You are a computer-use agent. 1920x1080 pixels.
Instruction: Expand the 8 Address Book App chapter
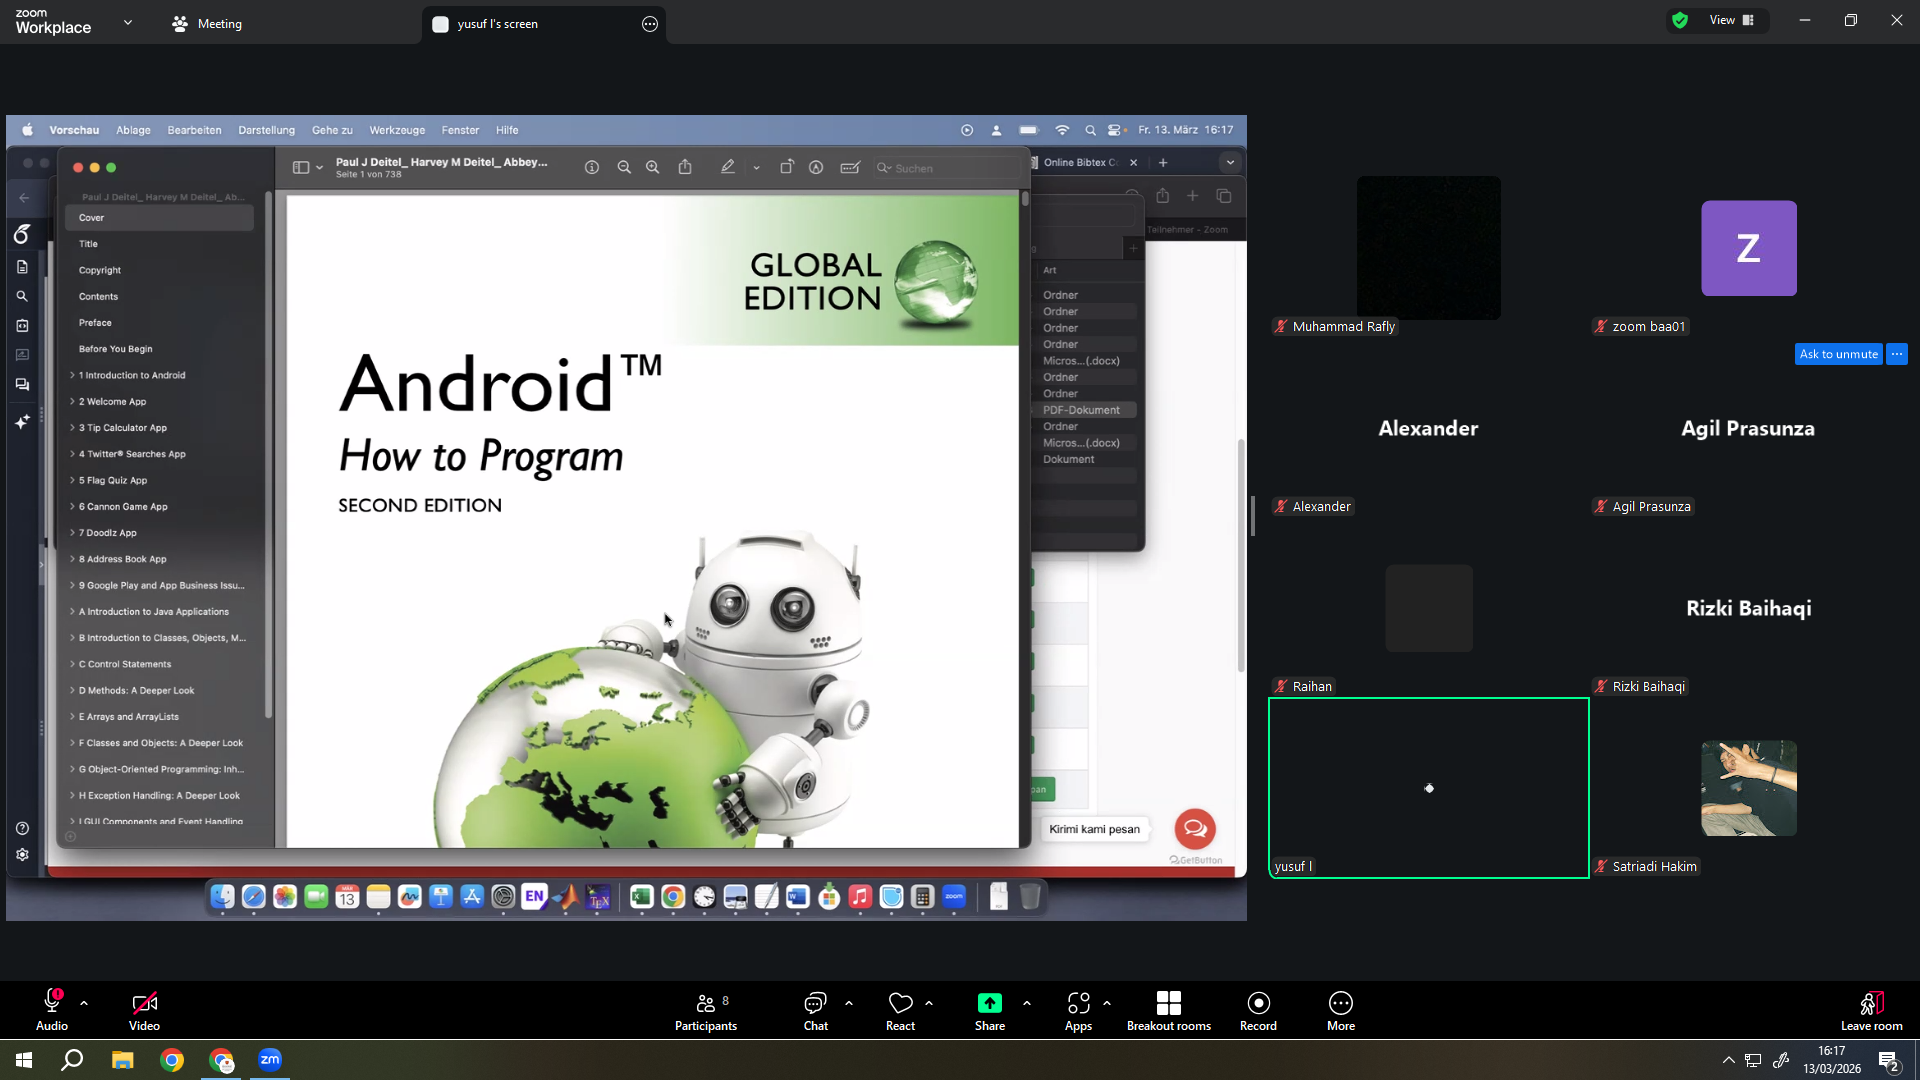point(72,559)
